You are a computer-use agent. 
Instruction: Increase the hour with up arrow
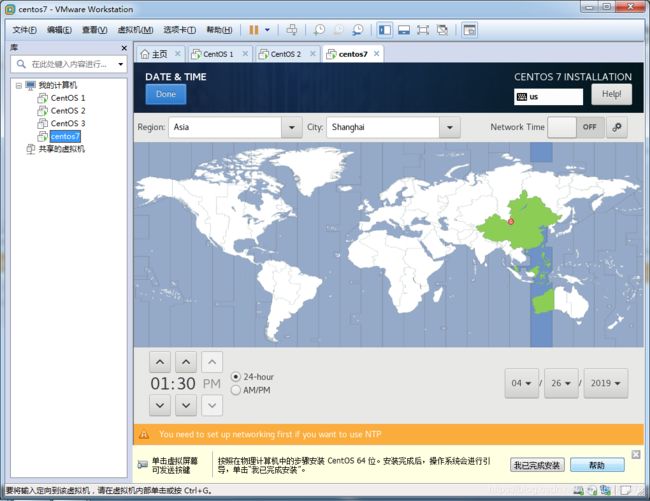(x=160, y=362)
